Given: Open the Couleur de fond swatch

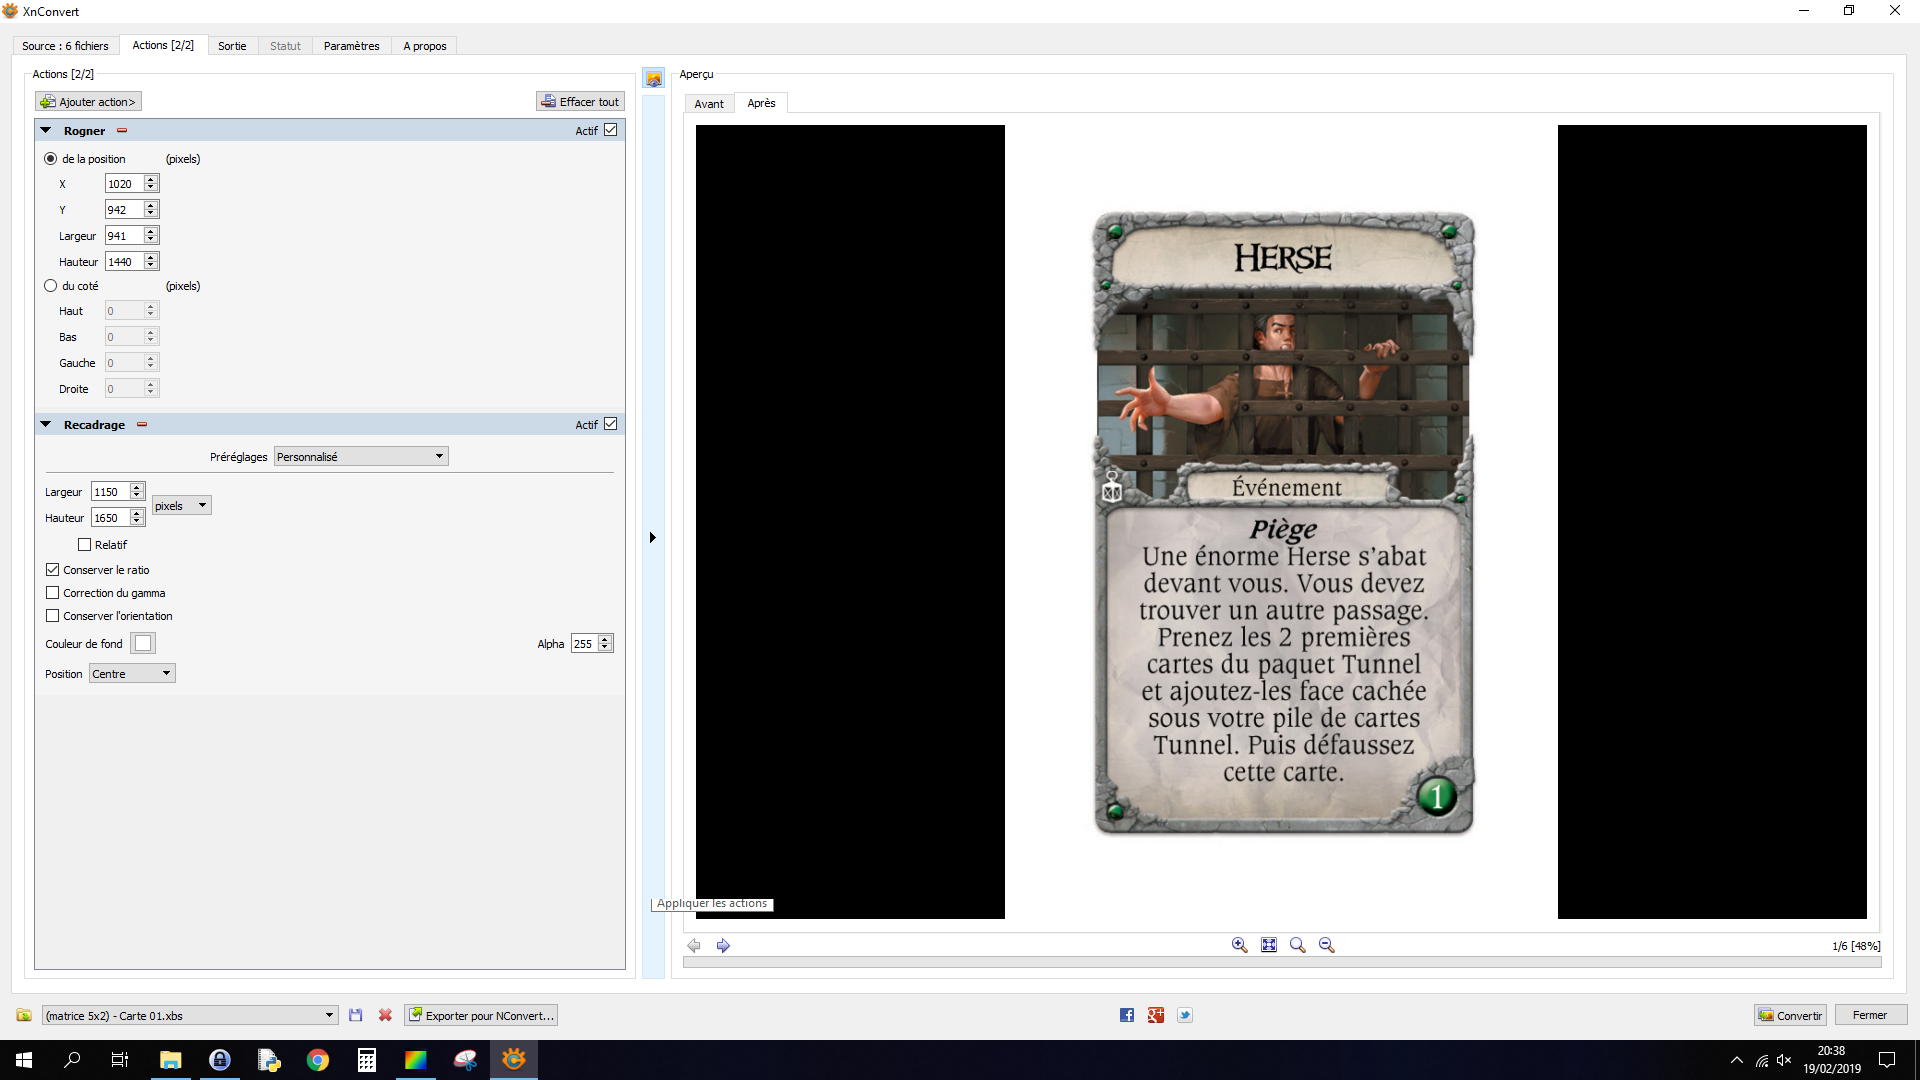Looking at the screenshot, I should pyautogui.click(x=143, y=644).
